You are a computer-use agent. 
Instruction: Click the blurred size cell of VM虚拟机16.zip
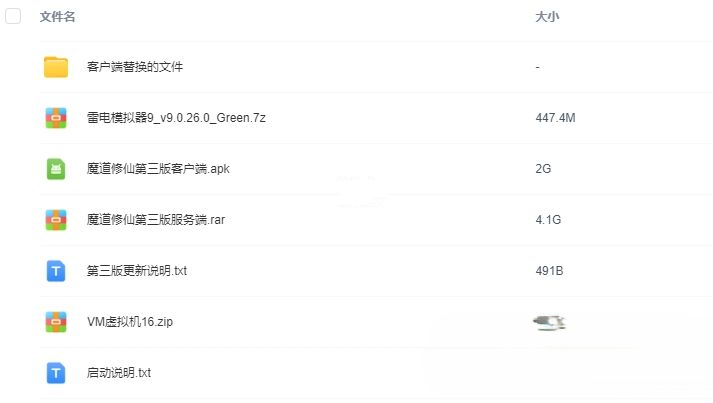click(x=549, y=322)
